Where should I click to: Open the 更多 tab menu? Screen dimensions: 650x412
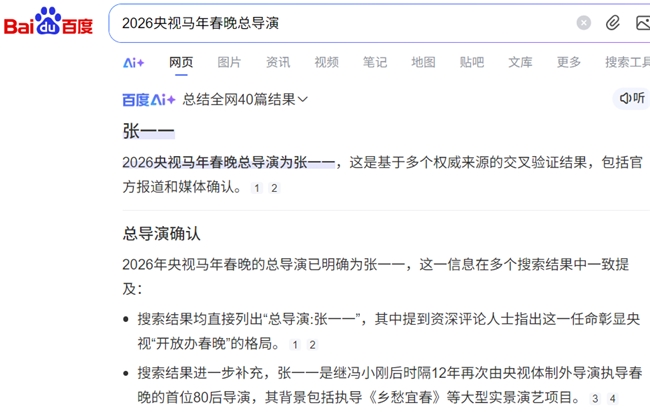click(569, 62)
